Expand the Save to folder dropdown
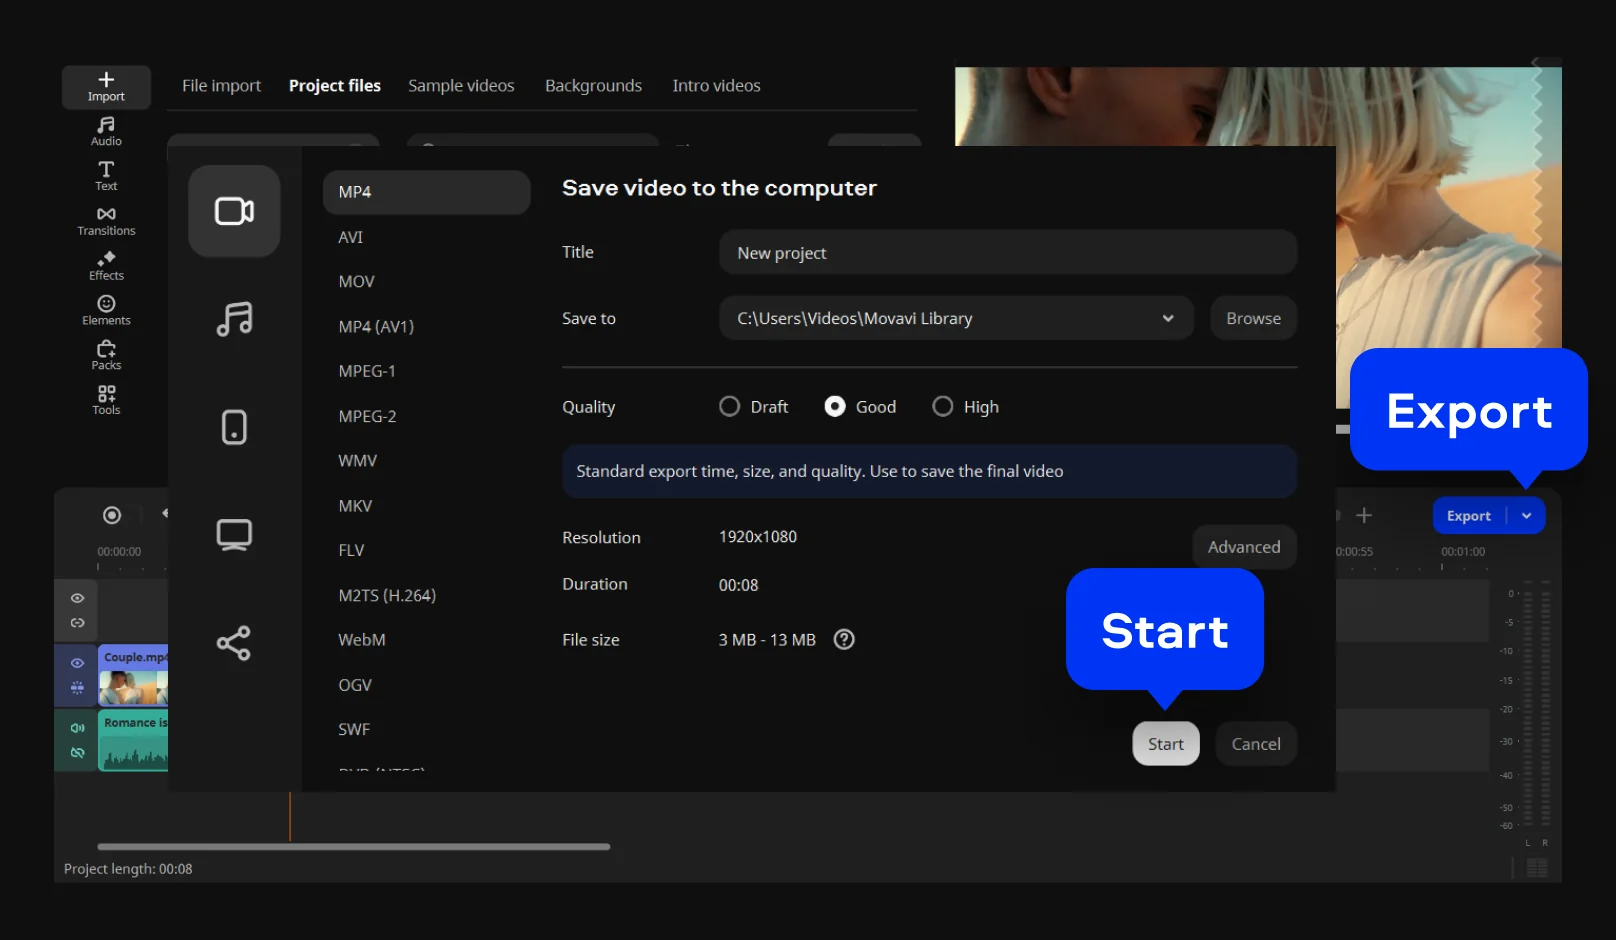The image size is (1616, 940). pyautogui.click(x=1167, y=319)
